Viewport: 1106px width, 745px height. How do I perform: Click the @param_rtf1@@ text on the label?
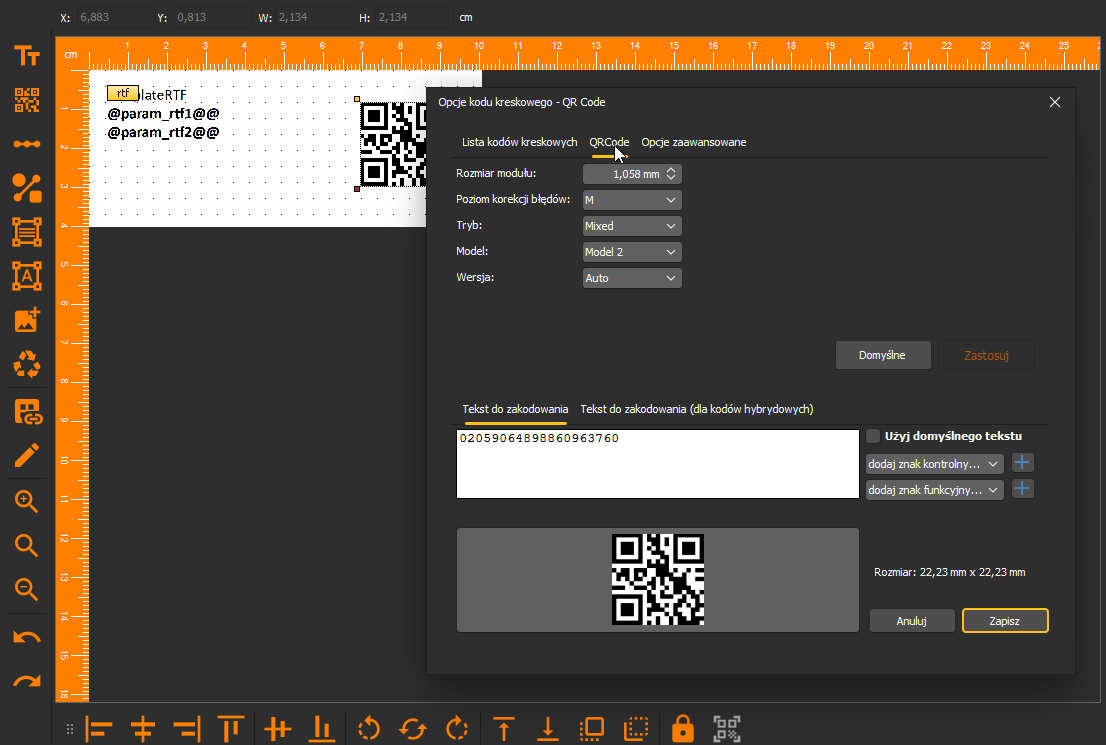[163, 114]
